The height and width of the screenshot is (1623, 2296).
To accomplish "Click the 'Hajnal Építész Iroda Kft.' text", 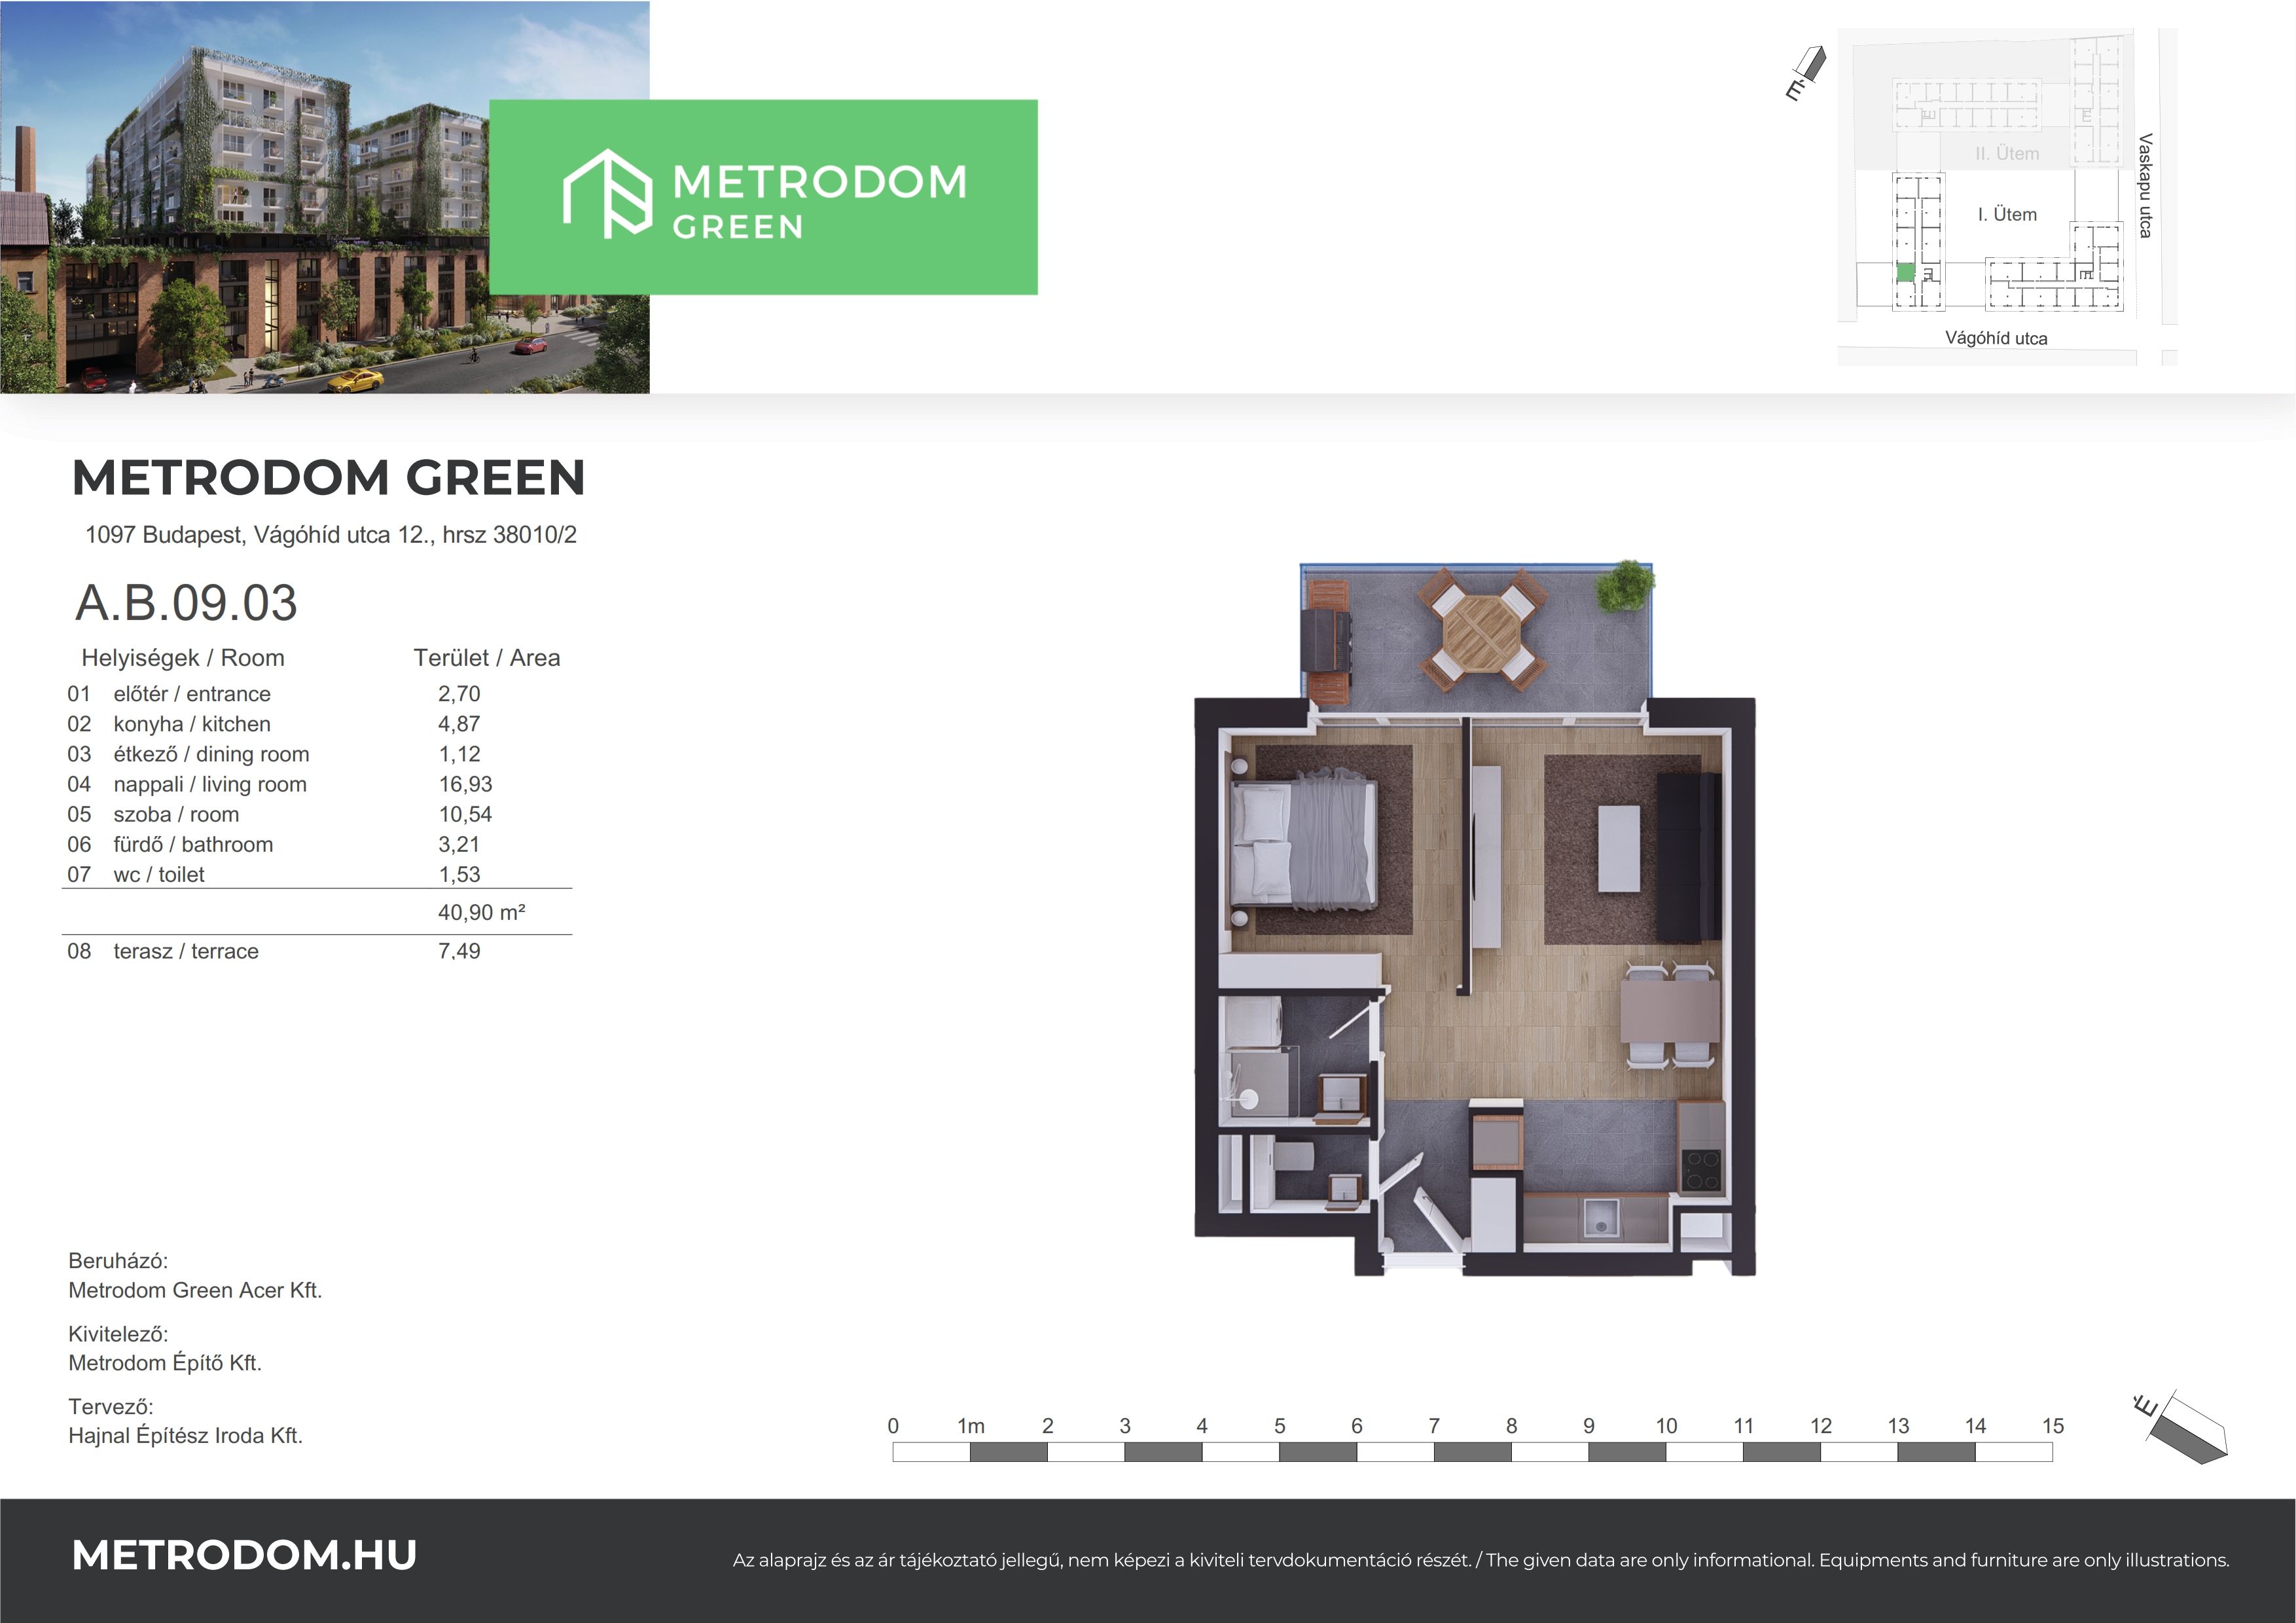I will 185,1436.
